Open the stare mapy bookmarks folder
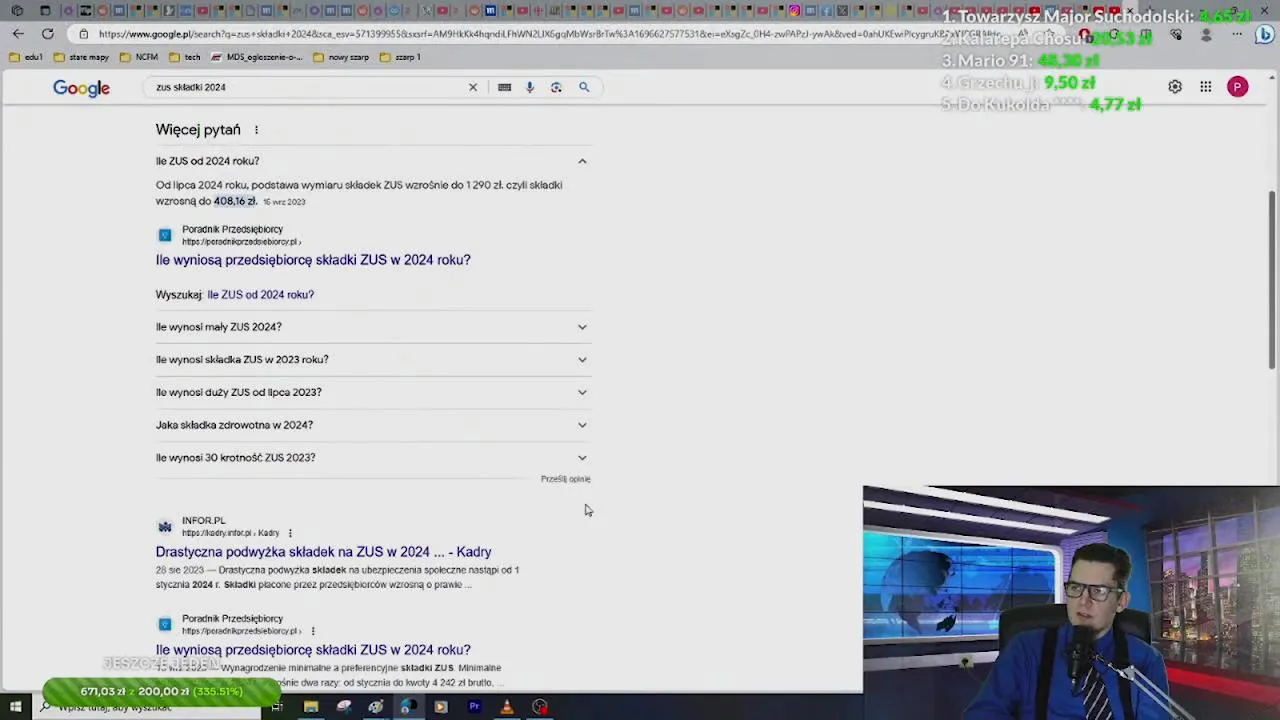Image resolution: width=1280 pixels, height=720 pixels. tap(81, 57)
